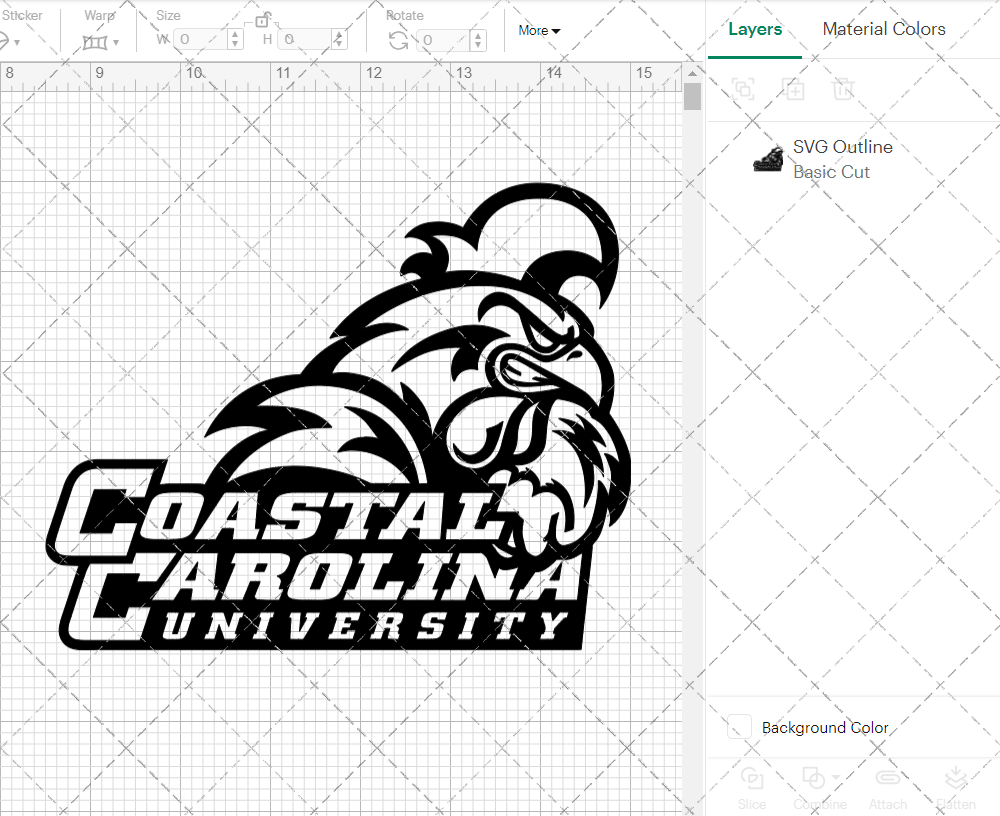Click the Rotate reset icon
The image size is (1000, 816).
397,40
